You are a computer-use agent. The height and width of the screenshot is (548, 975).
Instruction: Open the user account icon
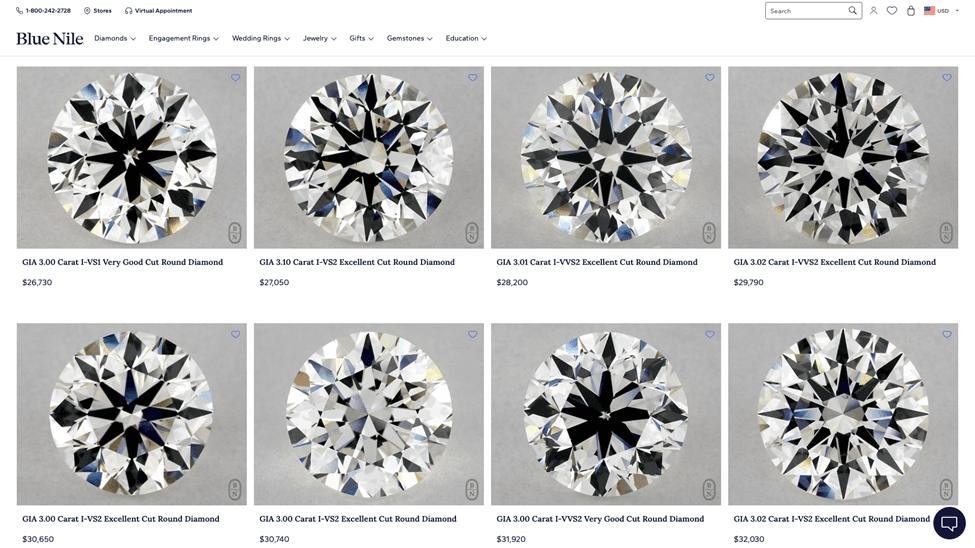[874, 11]
